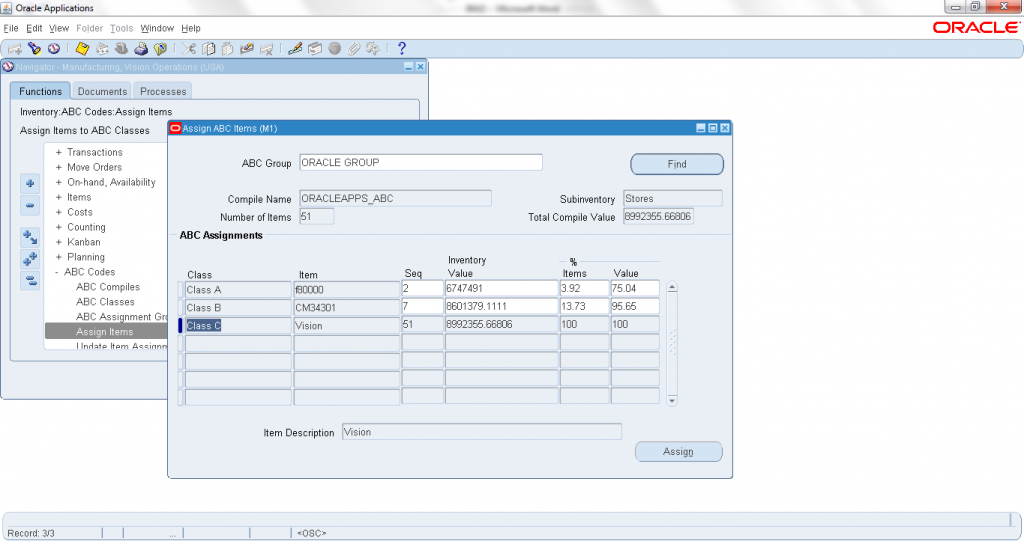Screen dimensions: 1024x544
Task: Expand the Transactions tree node
Action: click(x=59, y=152)
